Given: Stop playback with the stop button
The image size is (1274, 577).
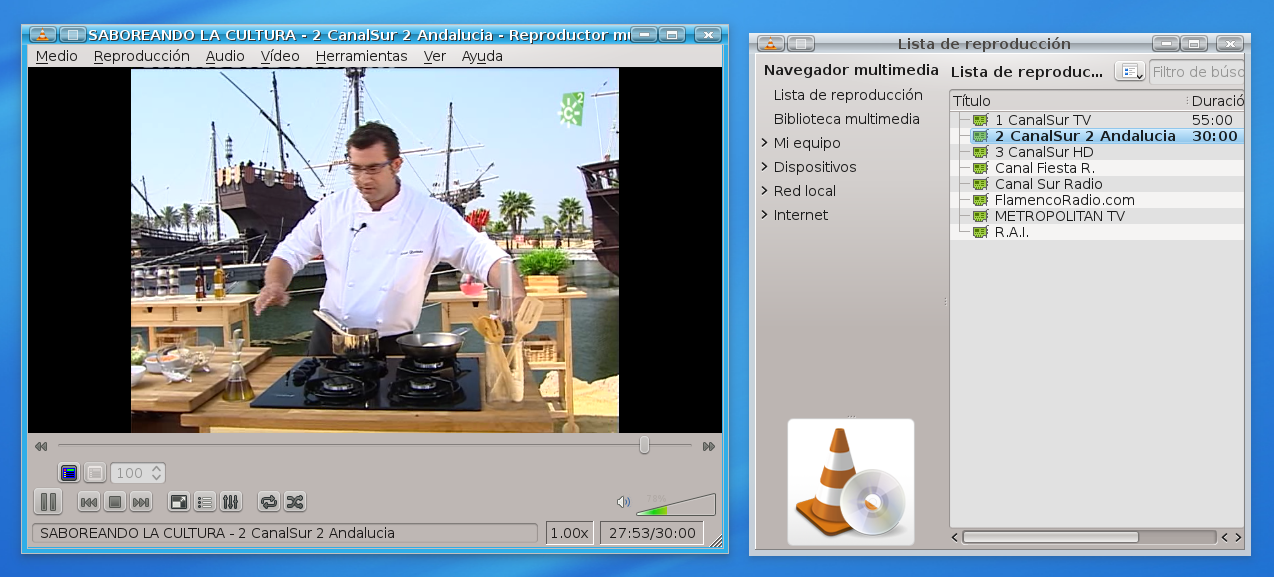Looking at the screenshot, I should pyautogui.click(x=114, y=502).
